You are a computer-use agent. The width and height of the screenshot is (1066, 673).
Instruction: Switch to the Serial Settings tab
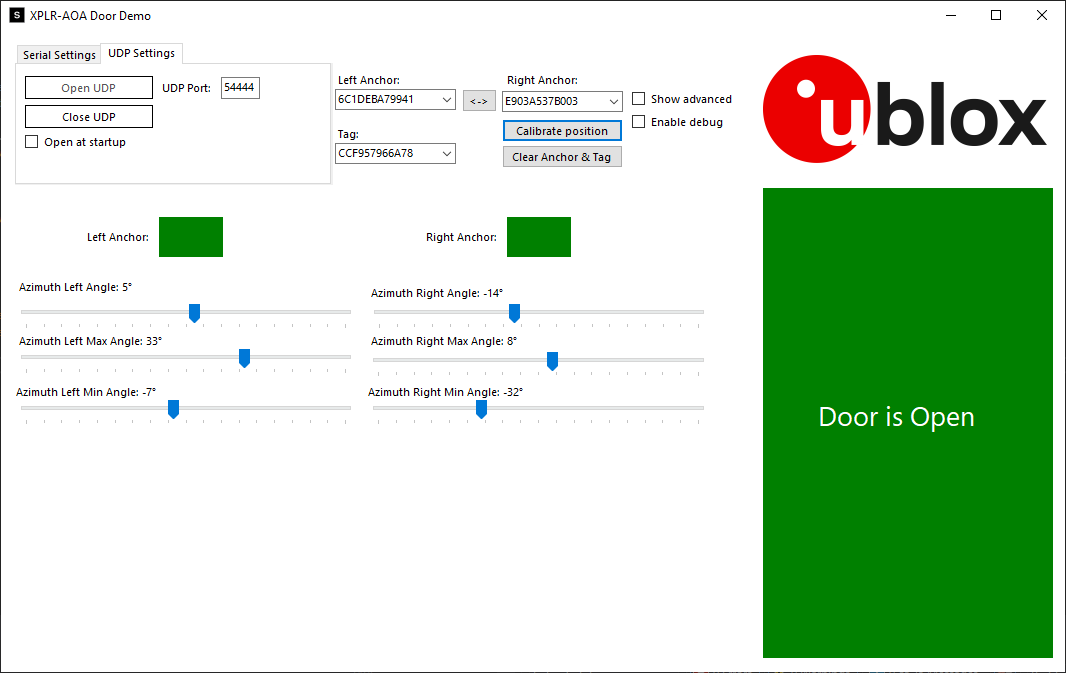(58, 55)
